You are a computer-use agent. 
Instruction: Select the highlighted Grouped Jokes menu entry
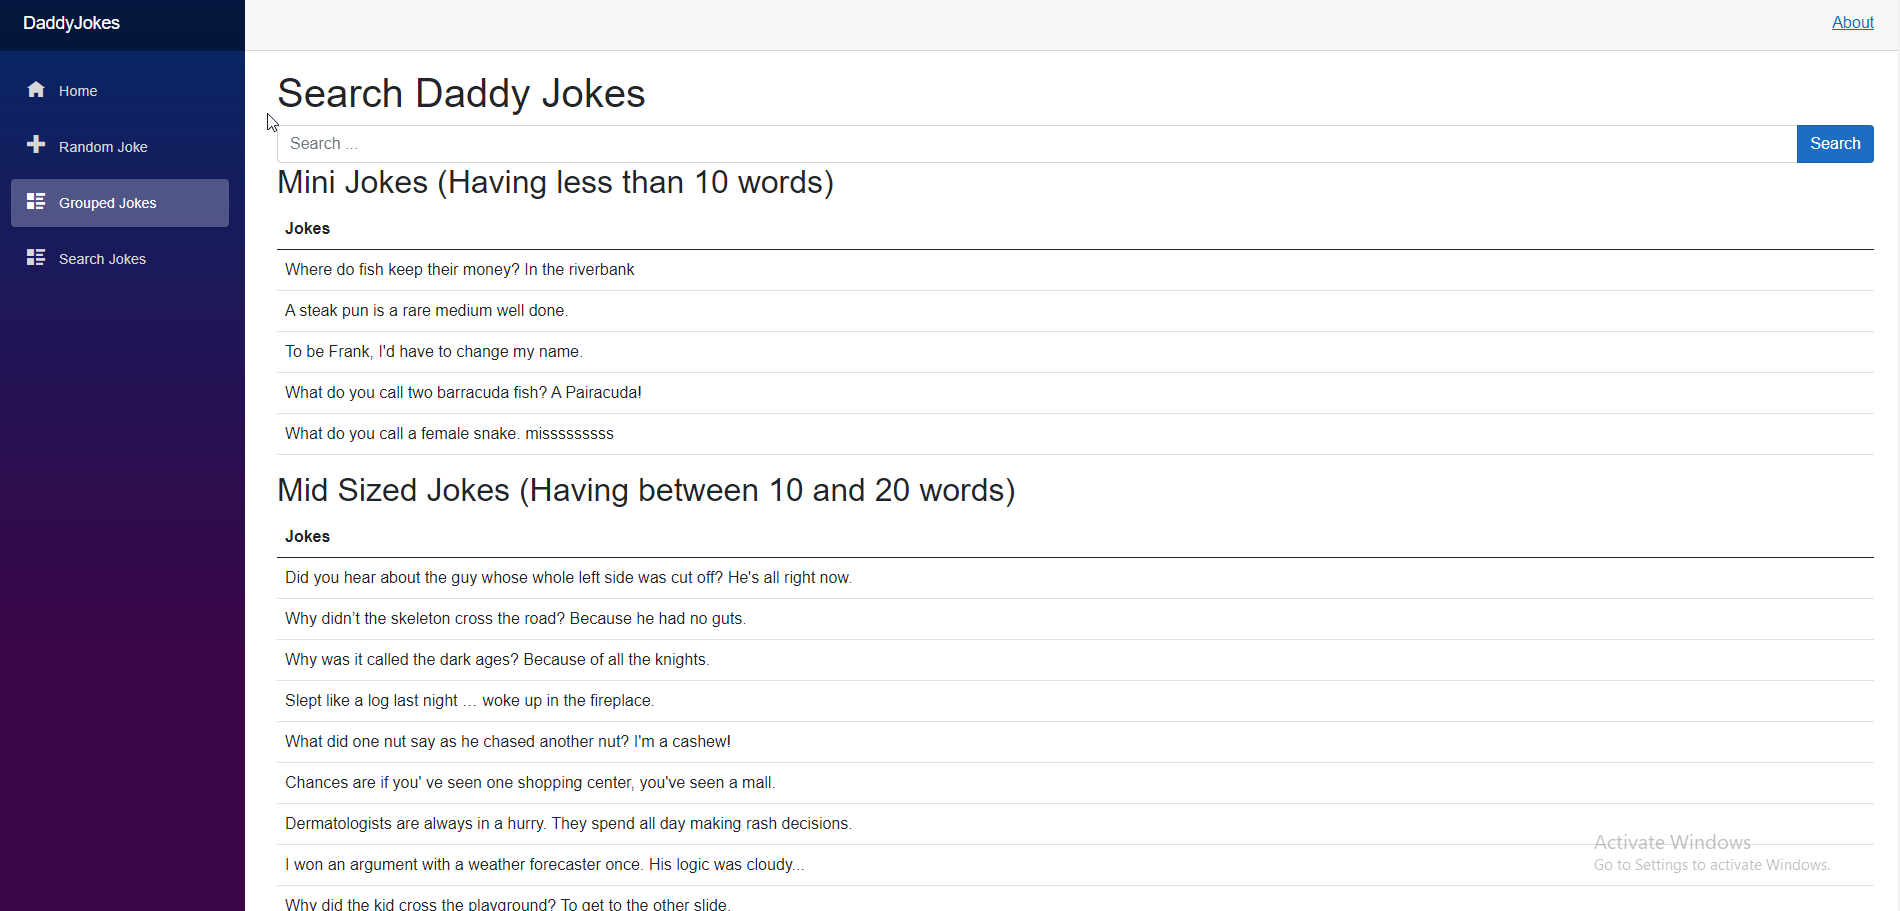tap(107, 202)
